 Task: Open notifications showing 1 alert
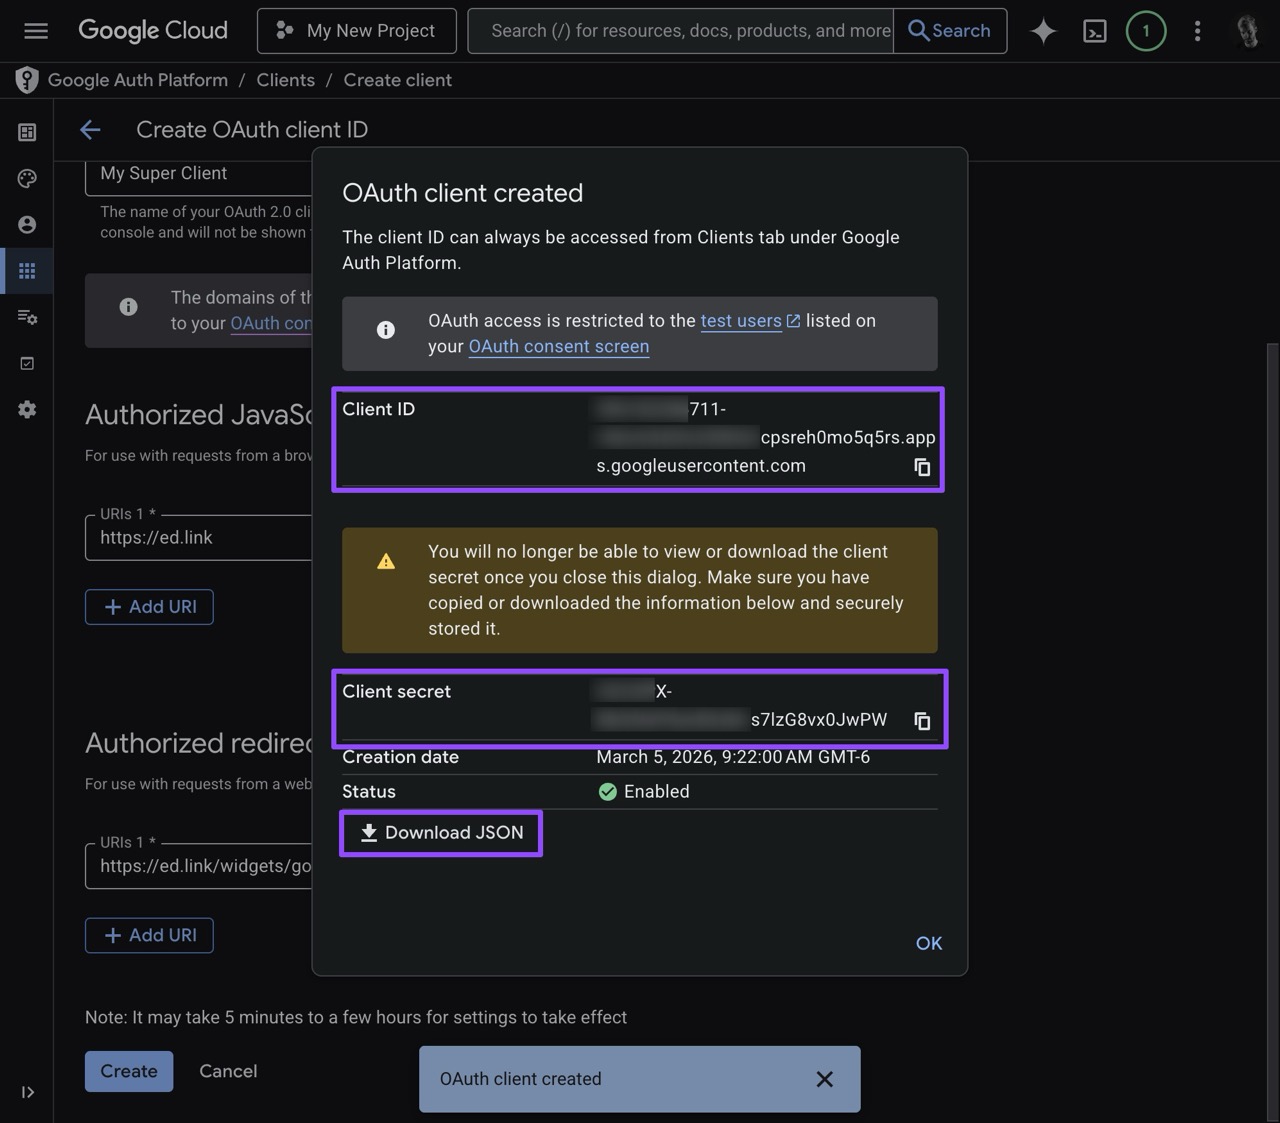pos(1146,30)
